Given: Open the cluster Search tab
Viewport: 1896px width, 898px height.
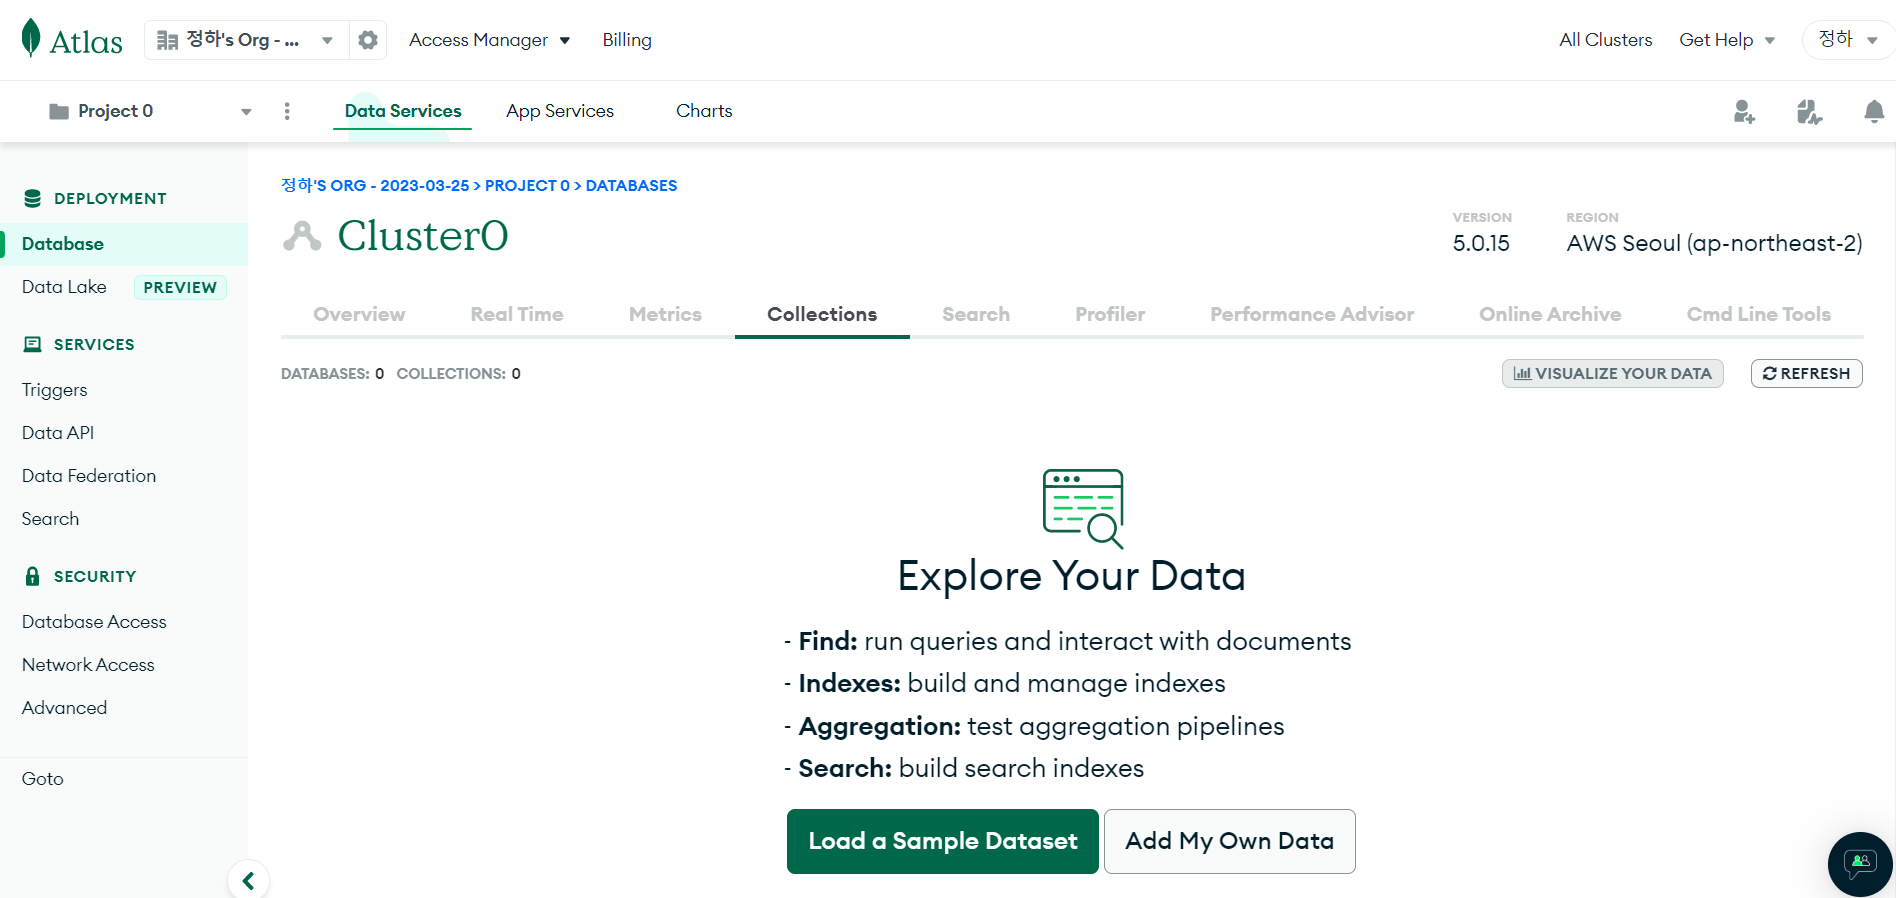Looking at the screenshot, I should [x=976, y=314].
